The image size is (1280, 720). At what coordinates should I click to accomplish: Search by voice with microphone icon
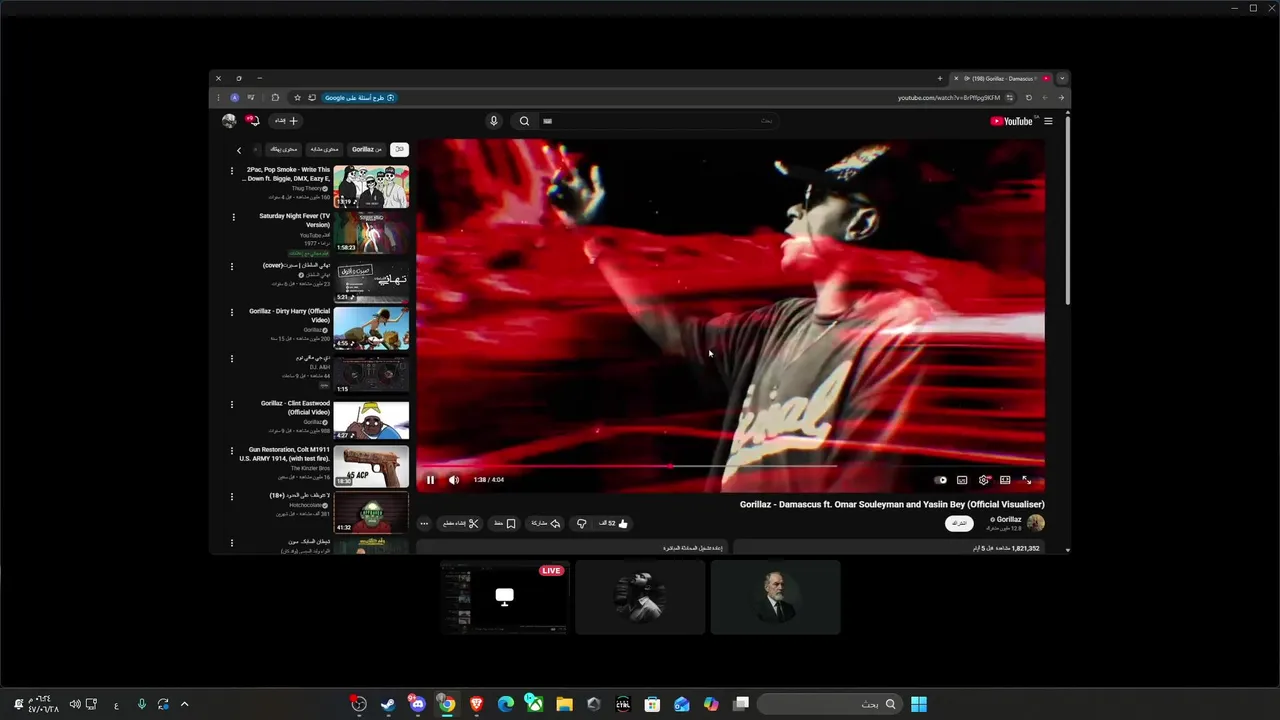tap(493, 121)
